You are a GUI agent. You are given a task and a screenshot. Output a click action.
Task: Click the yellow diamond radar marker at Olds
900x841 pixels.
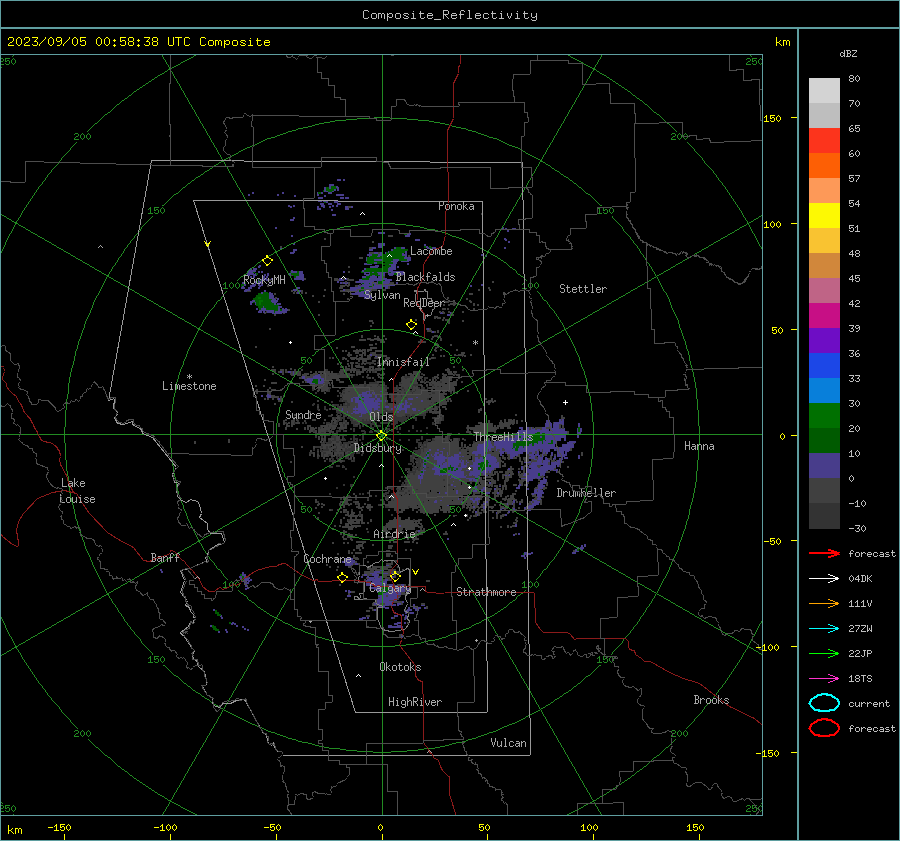pos(381,436)
